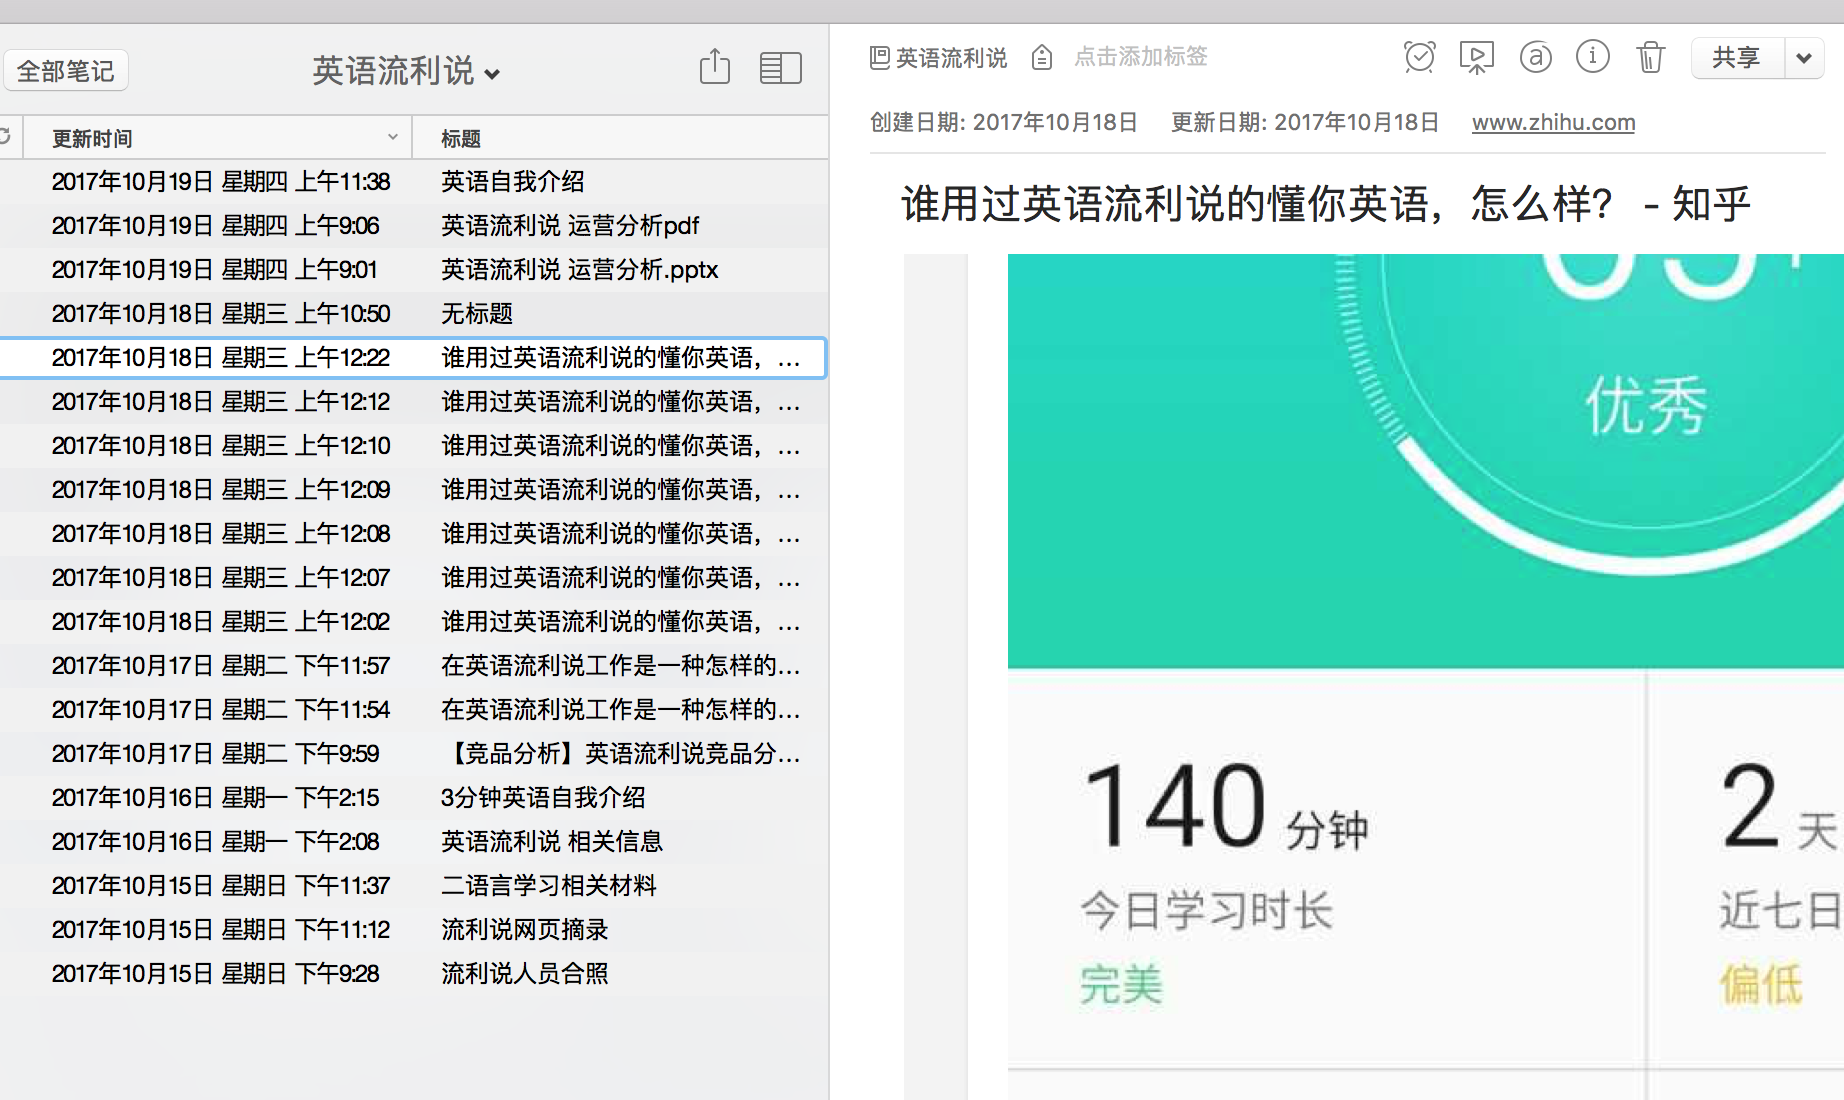This screenshot has width=1844, height=1100.
Task: Delete the note with the trash icon
Action: pyautogui.click(x=1650, y=57)
